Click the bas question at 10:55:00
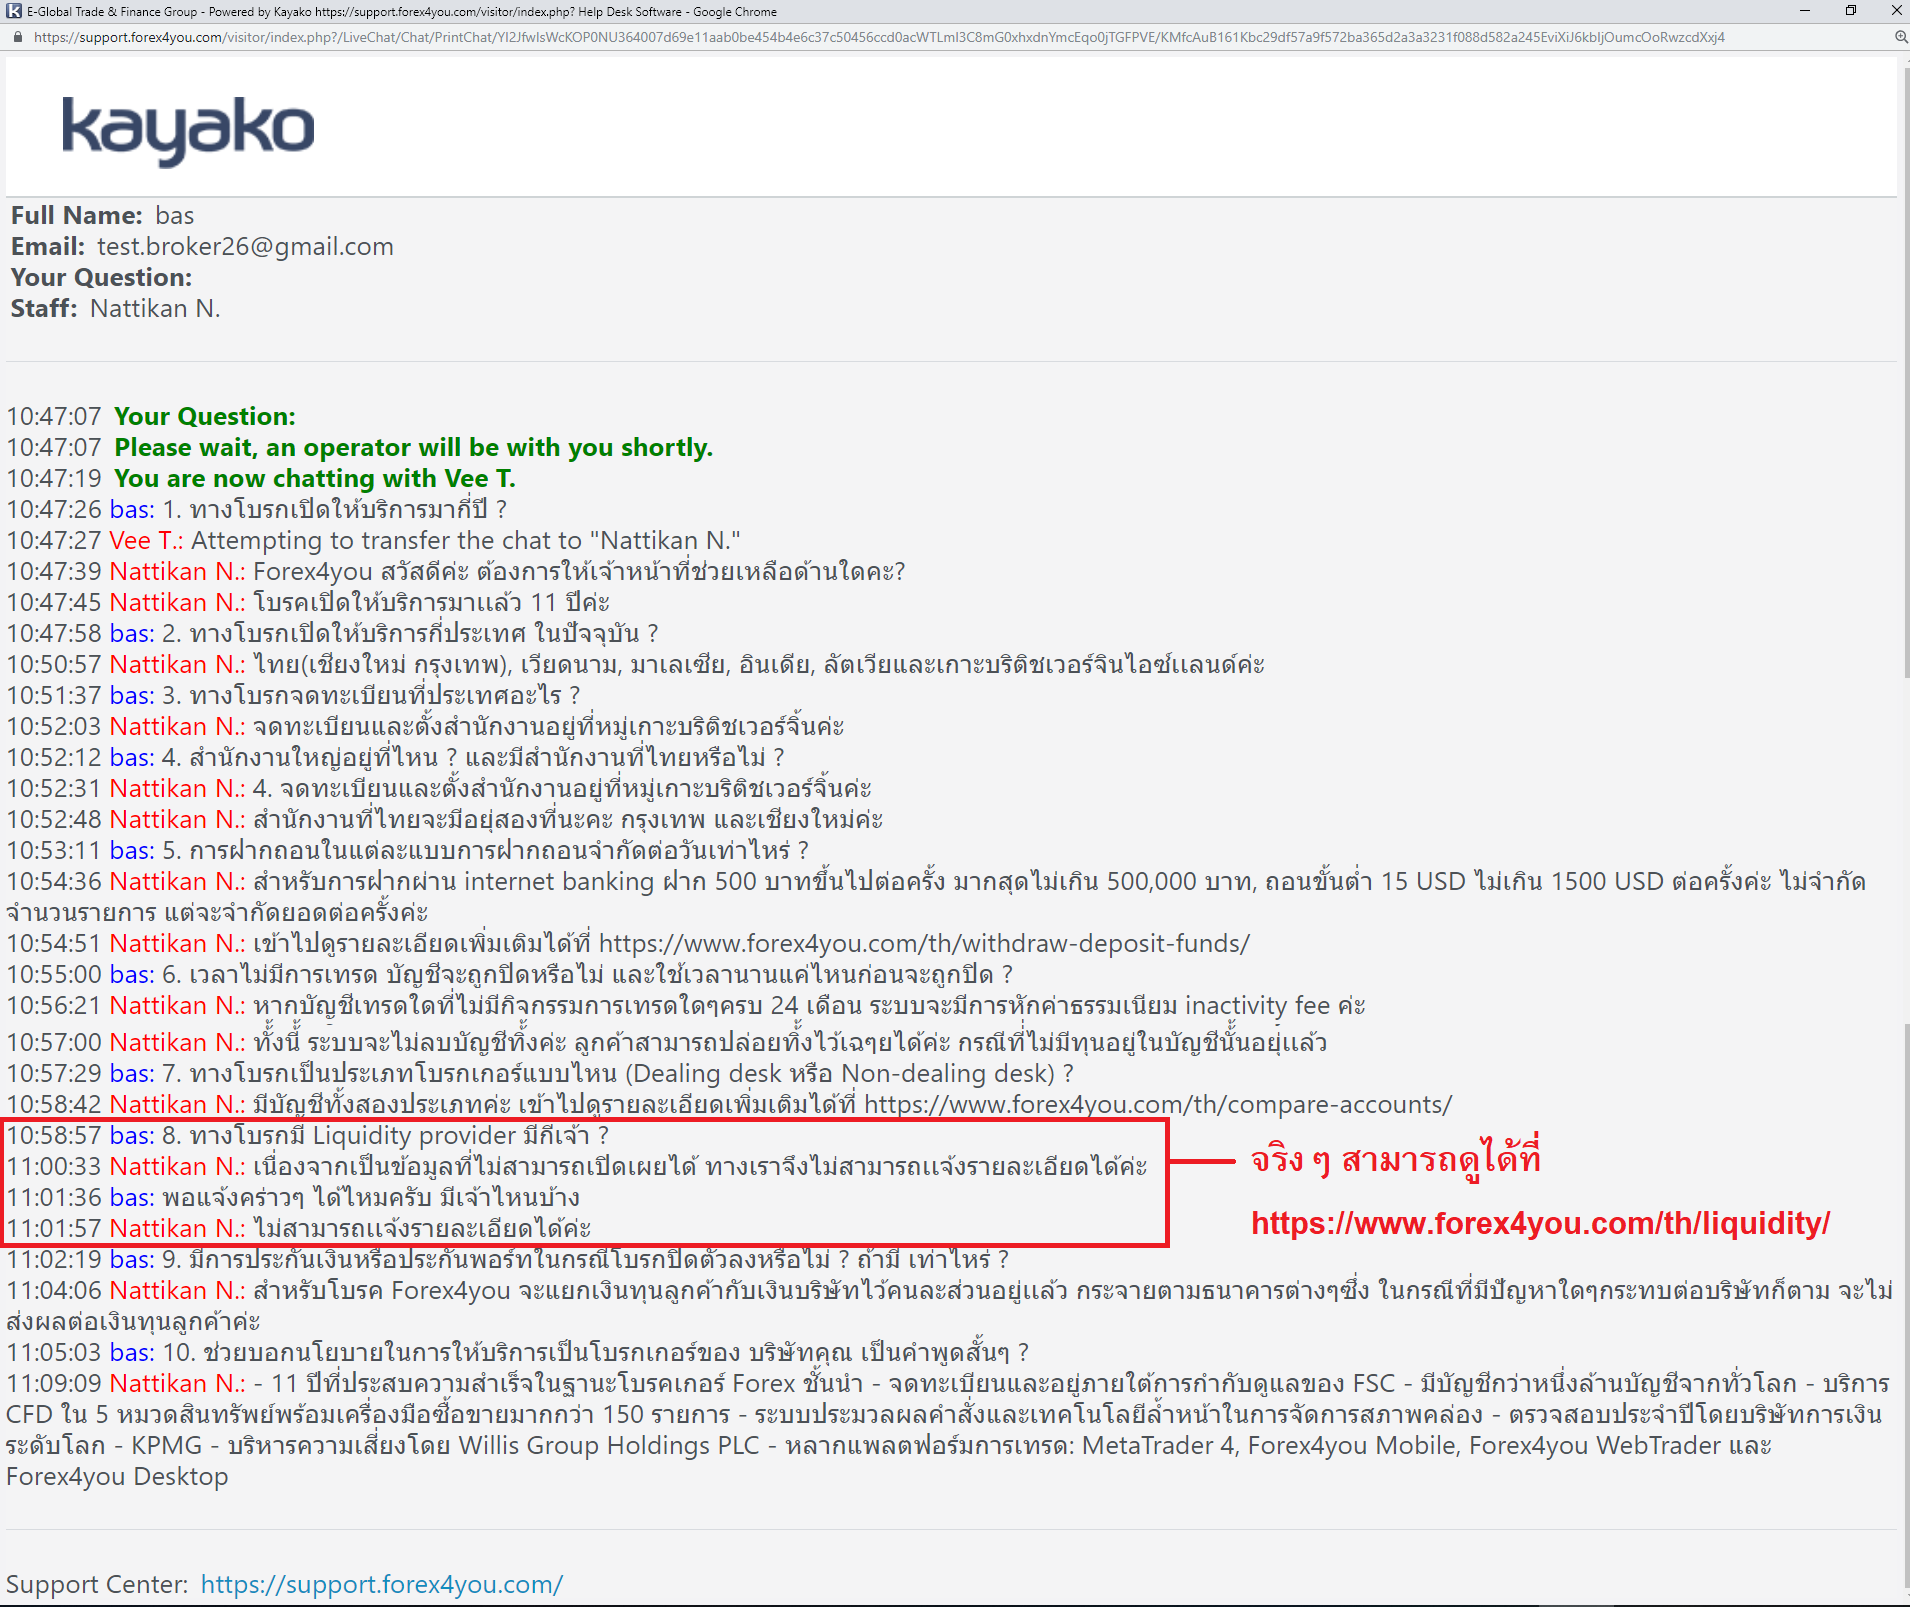The width and height of the screenshot is (1910, 1620). pyautogui.click(x=510, y=974)
